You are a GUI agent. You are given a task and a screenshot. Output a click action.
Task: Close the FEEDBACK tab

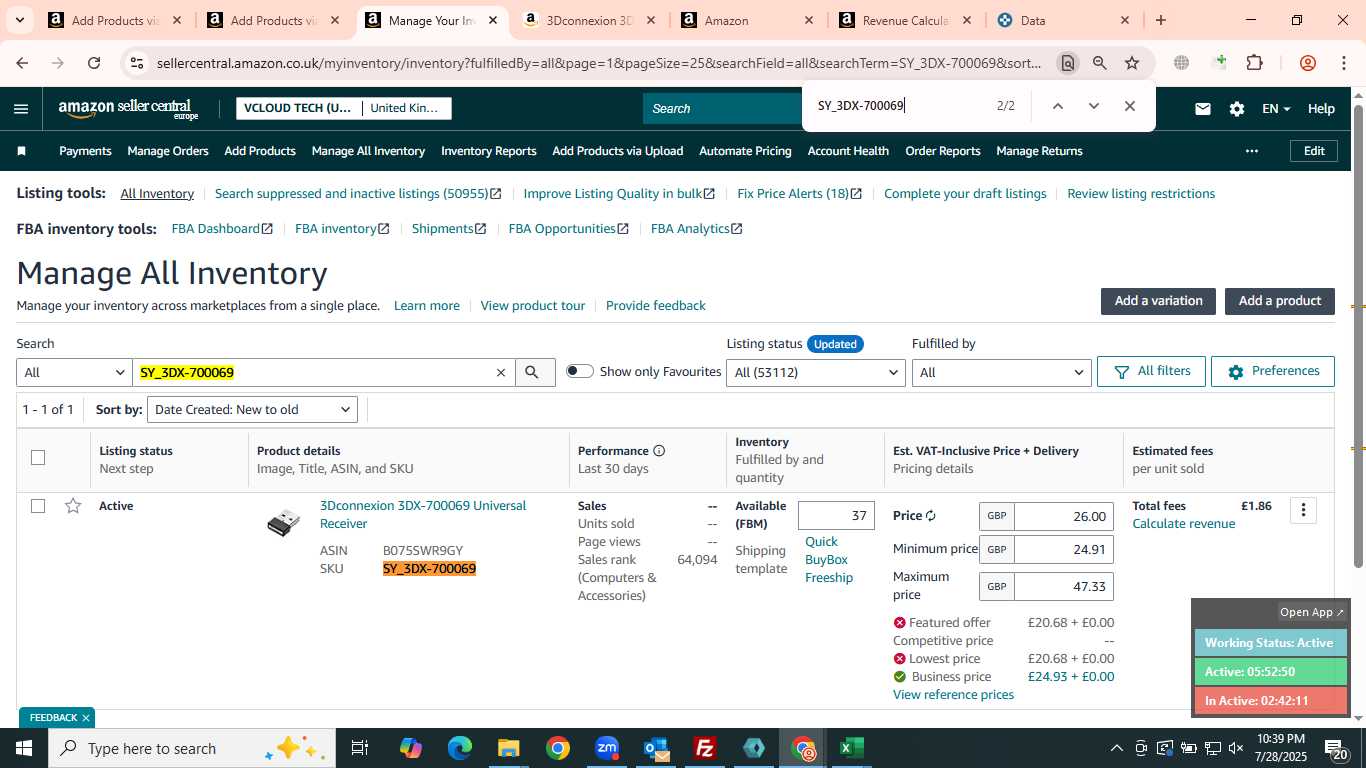(x=86, y=718)
